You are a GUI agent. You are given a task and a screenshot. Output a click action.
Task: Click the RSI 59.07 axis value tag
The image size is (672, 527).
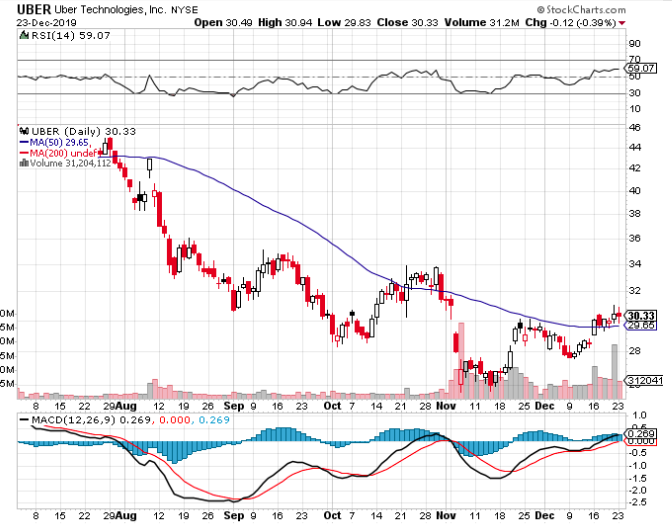pos(640,68)
